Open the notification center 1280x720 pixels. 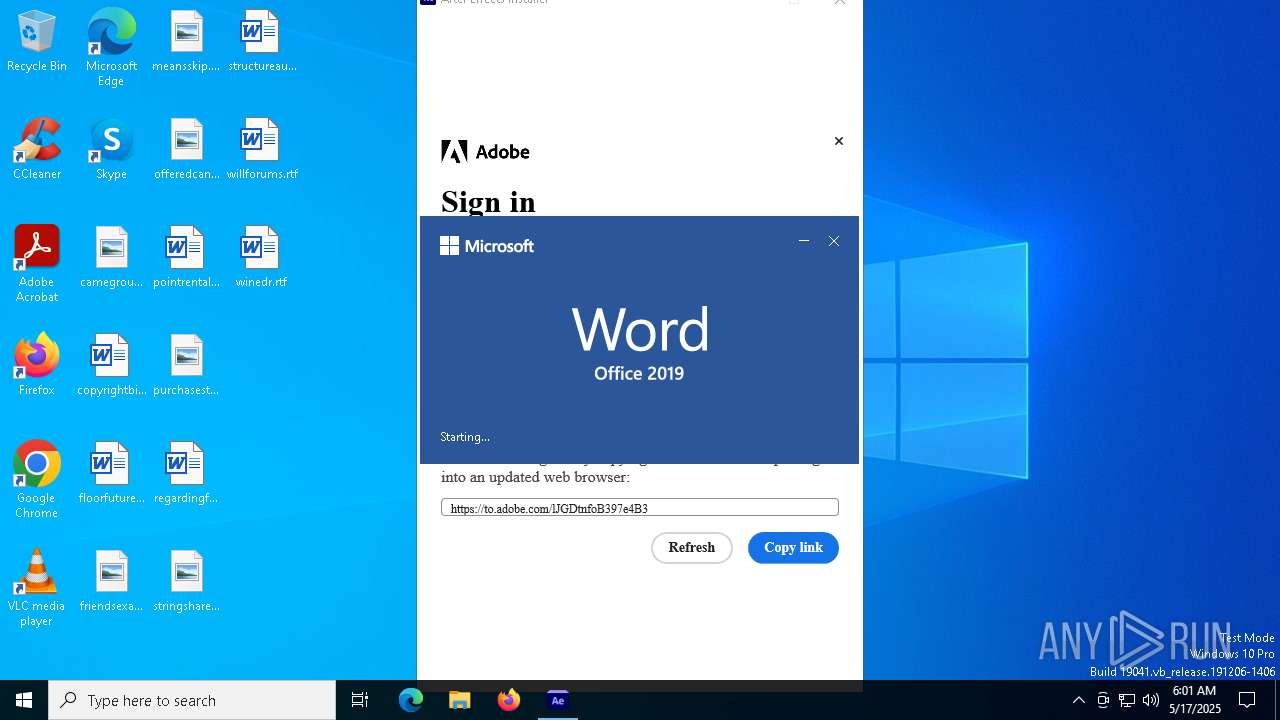[x=1247, y=700]
